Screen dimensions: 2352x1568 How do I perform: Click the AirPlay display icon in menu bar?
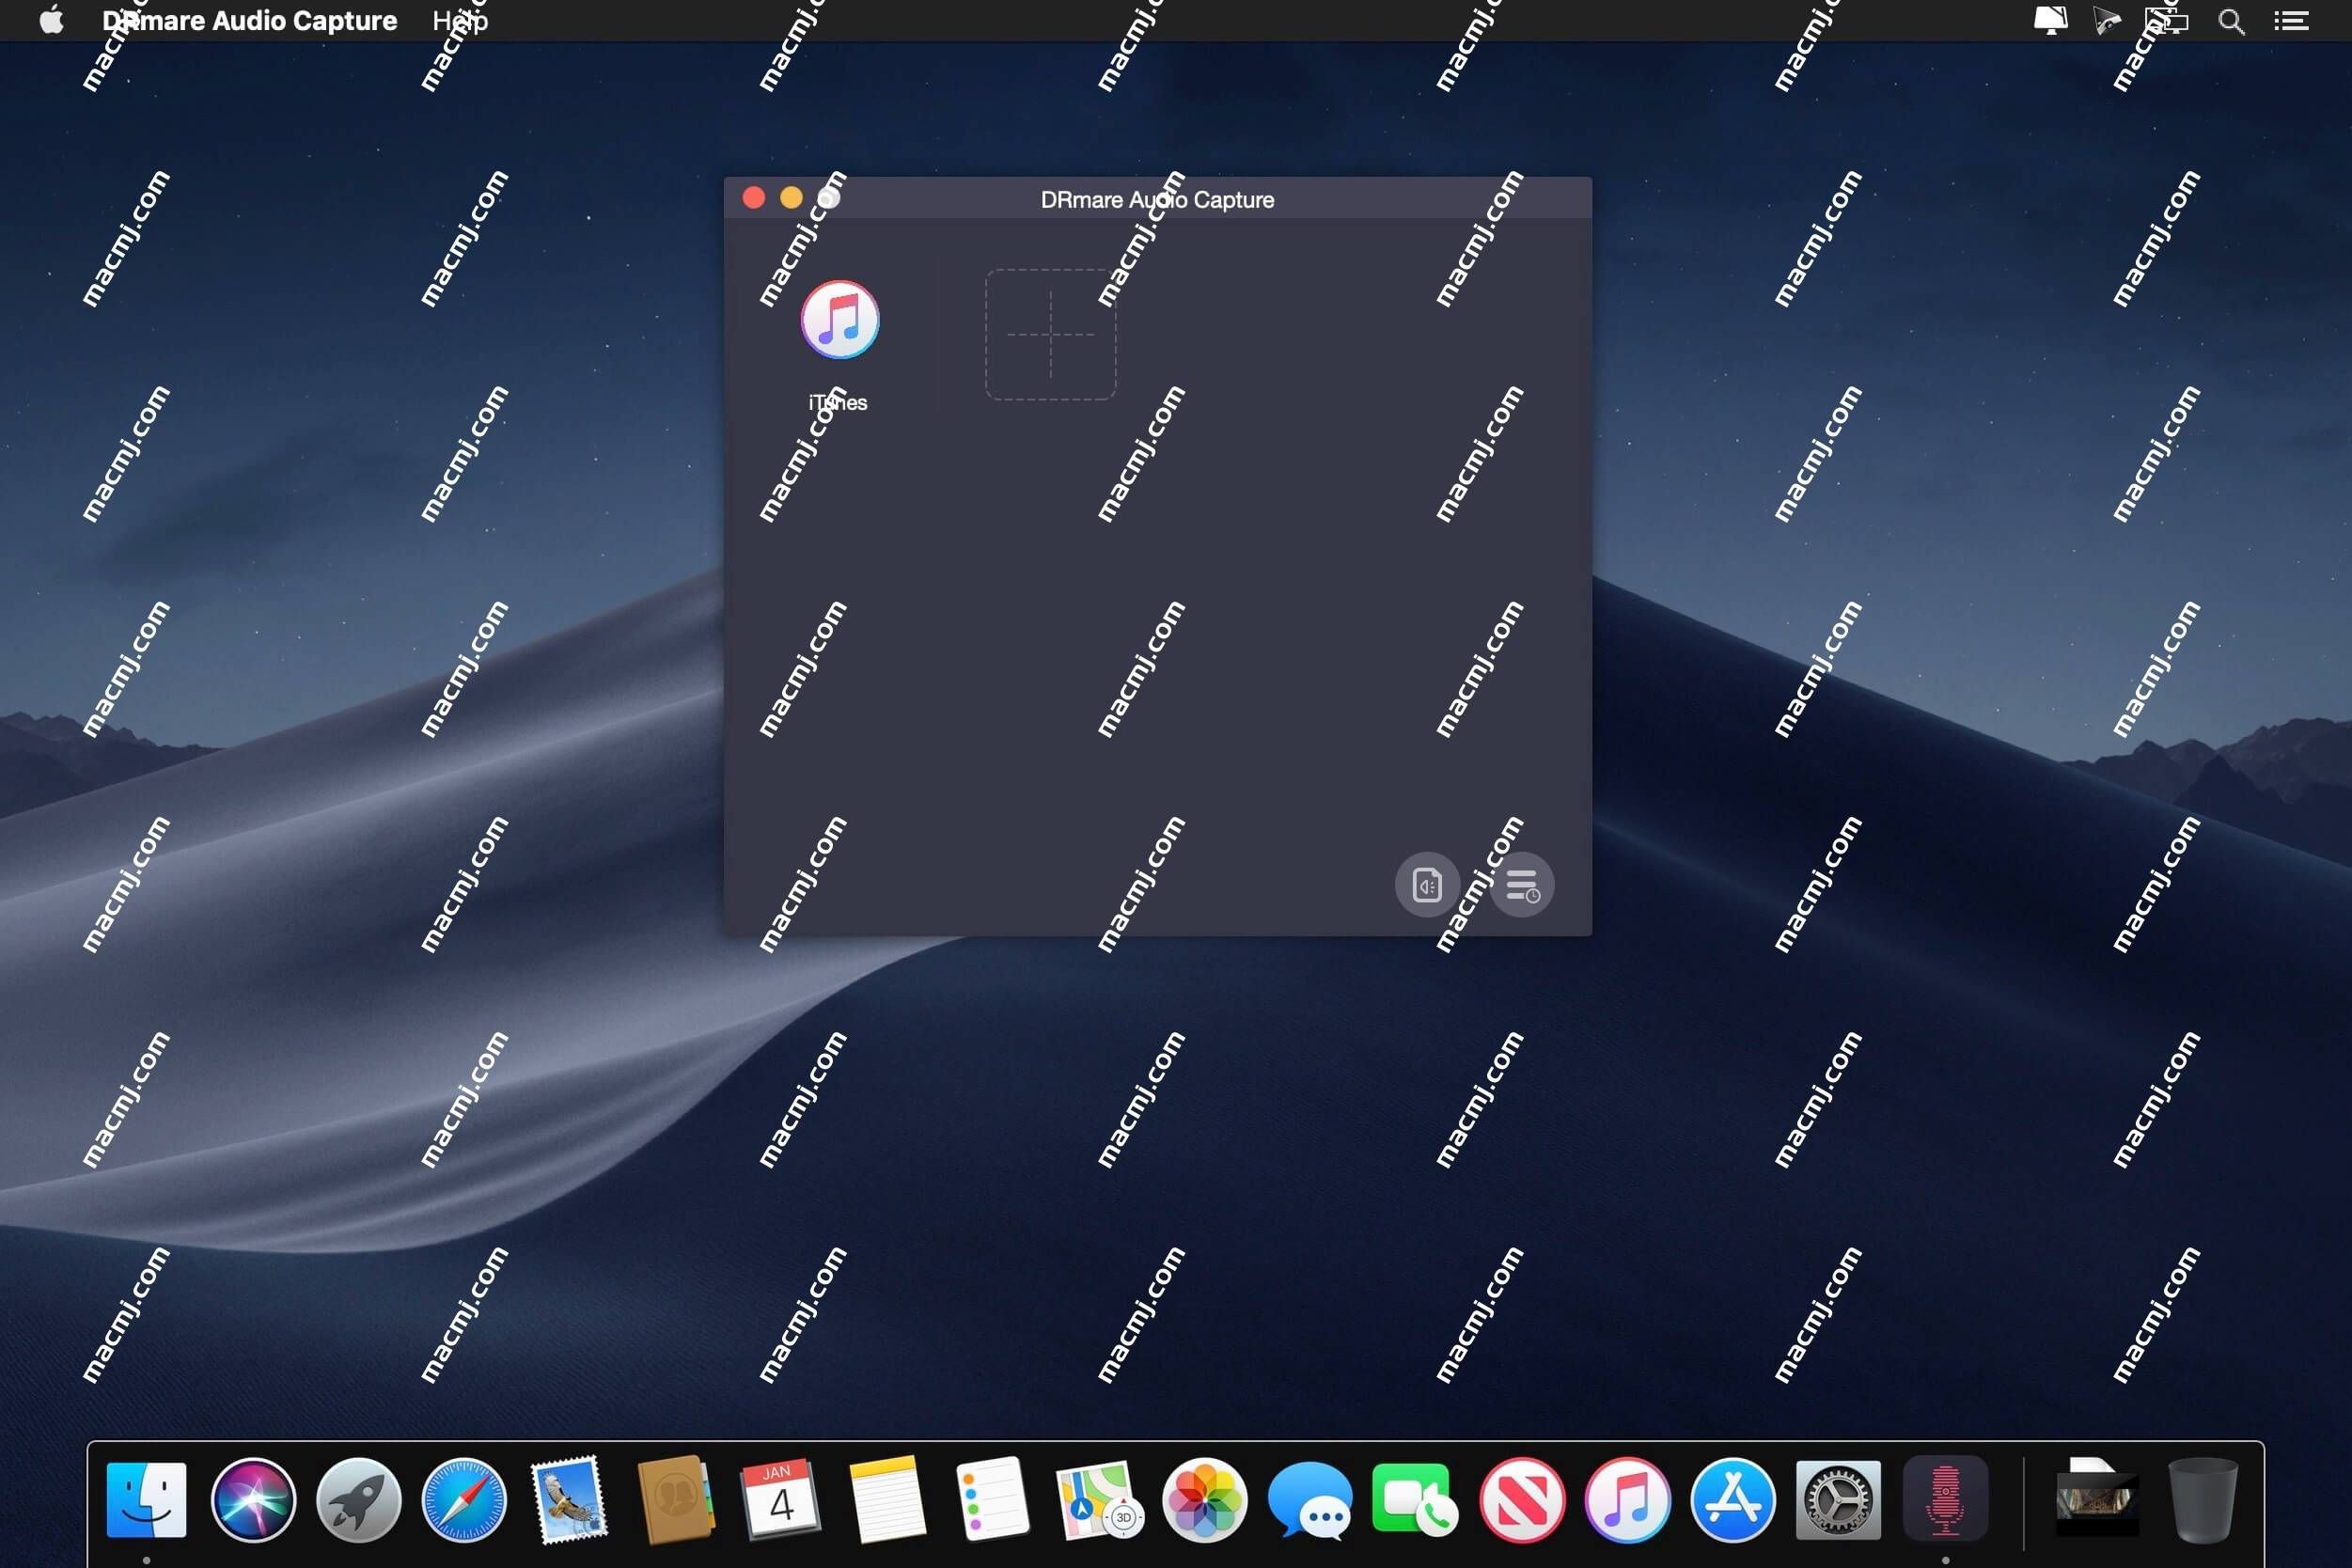pyautogui.click(x=2050, y=21)
